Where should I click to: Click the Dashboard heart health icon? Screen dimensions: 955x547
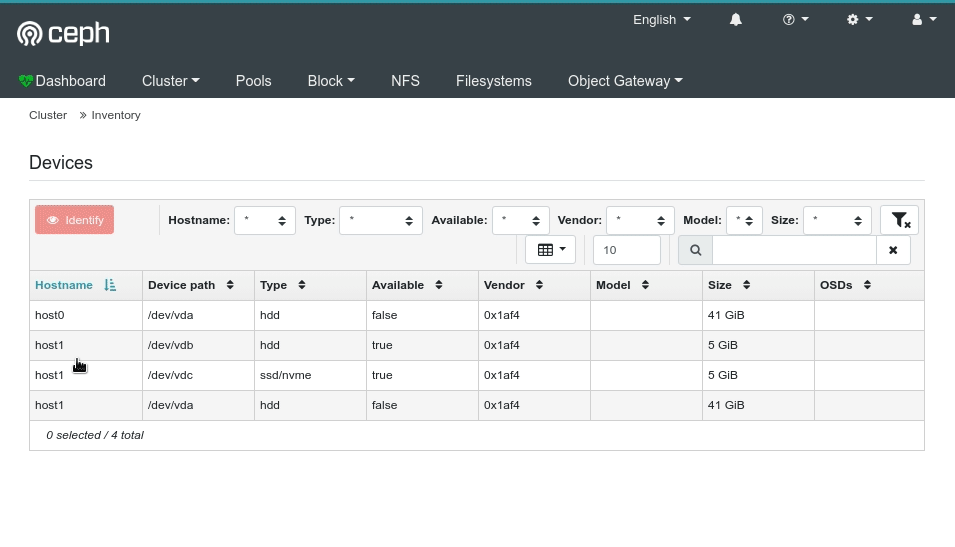(25, 81)
